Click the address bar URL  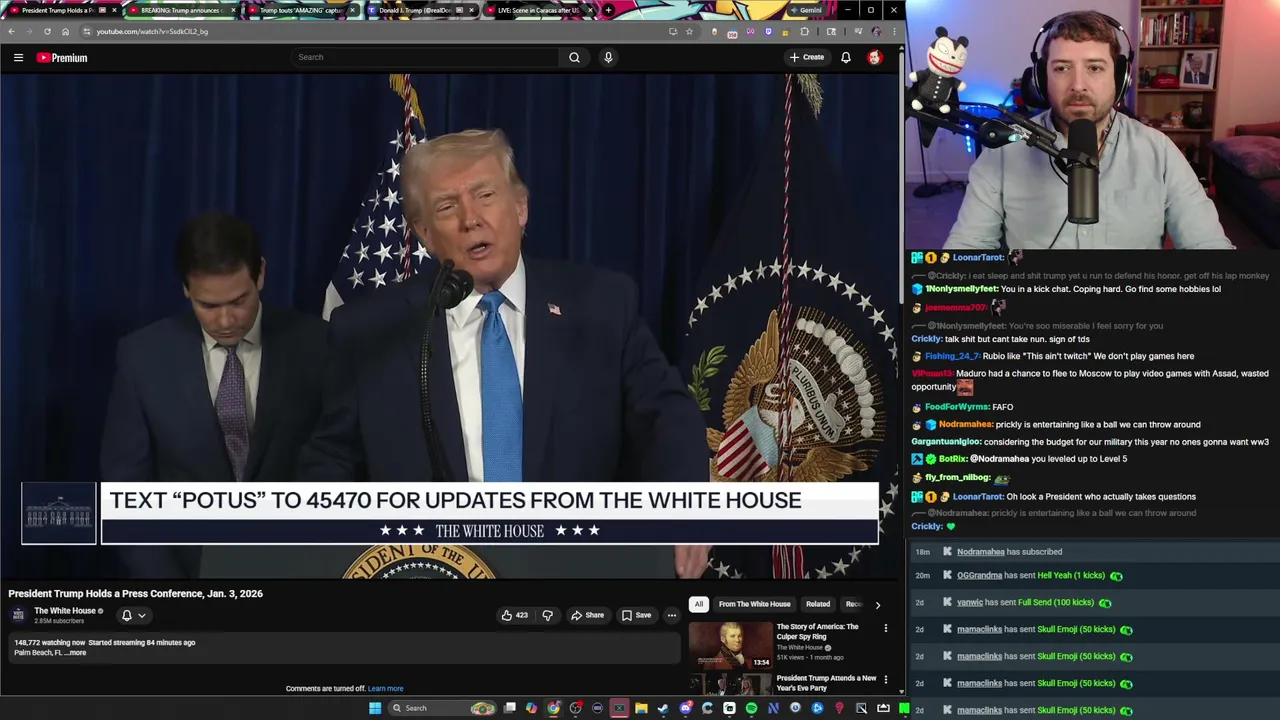pyautogui.click(x=152, y=31)
